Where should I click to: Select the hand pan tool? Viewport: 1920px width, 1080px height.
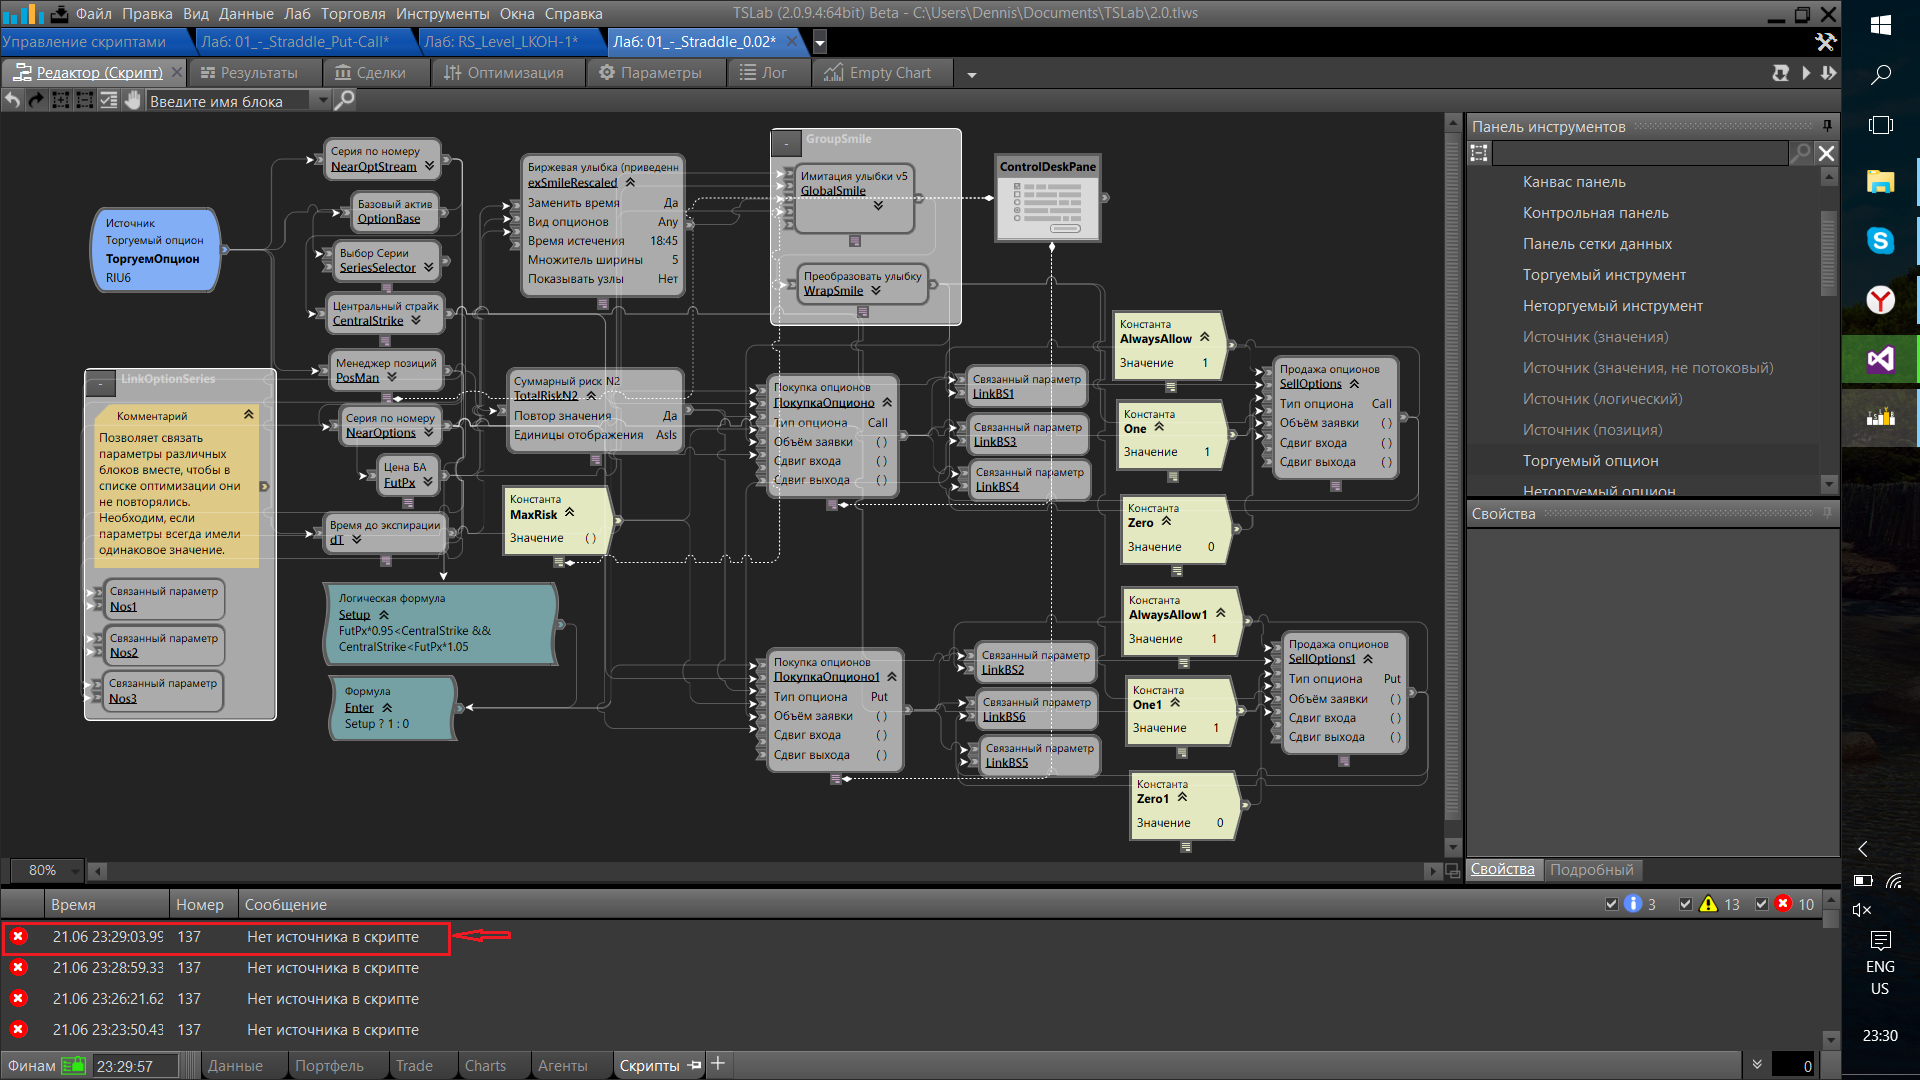pos(133,100)
